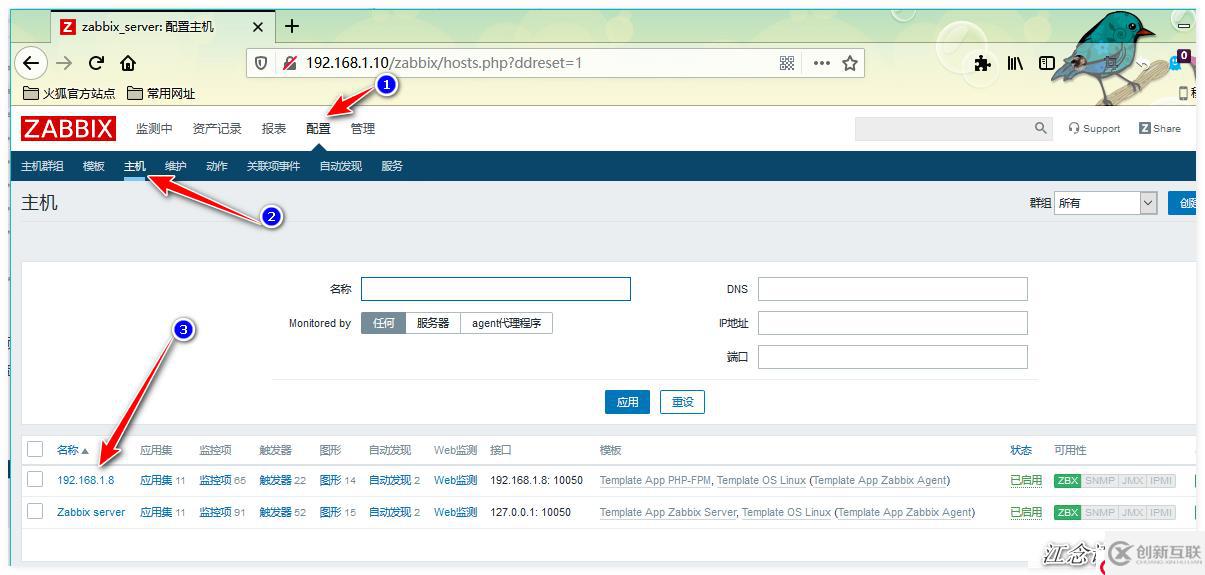This screenshot has height=575, width=1205.
Task: Open 自动发现 2 for Zabbix server
Action: [x=390, y=512]
